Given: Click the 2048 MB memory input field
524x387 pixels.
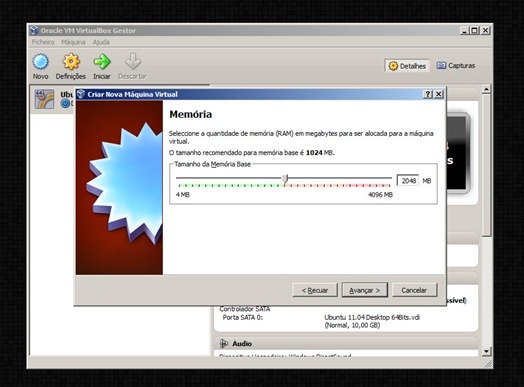Looking at the screenshot, I should tap(408, 181).
